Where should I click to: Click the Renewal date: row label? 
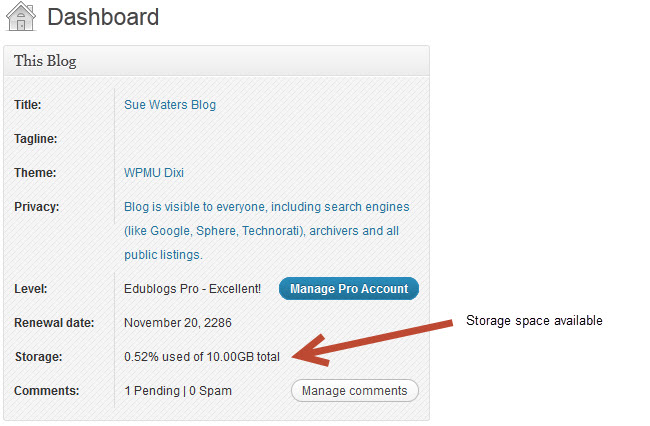coord(54,323)
